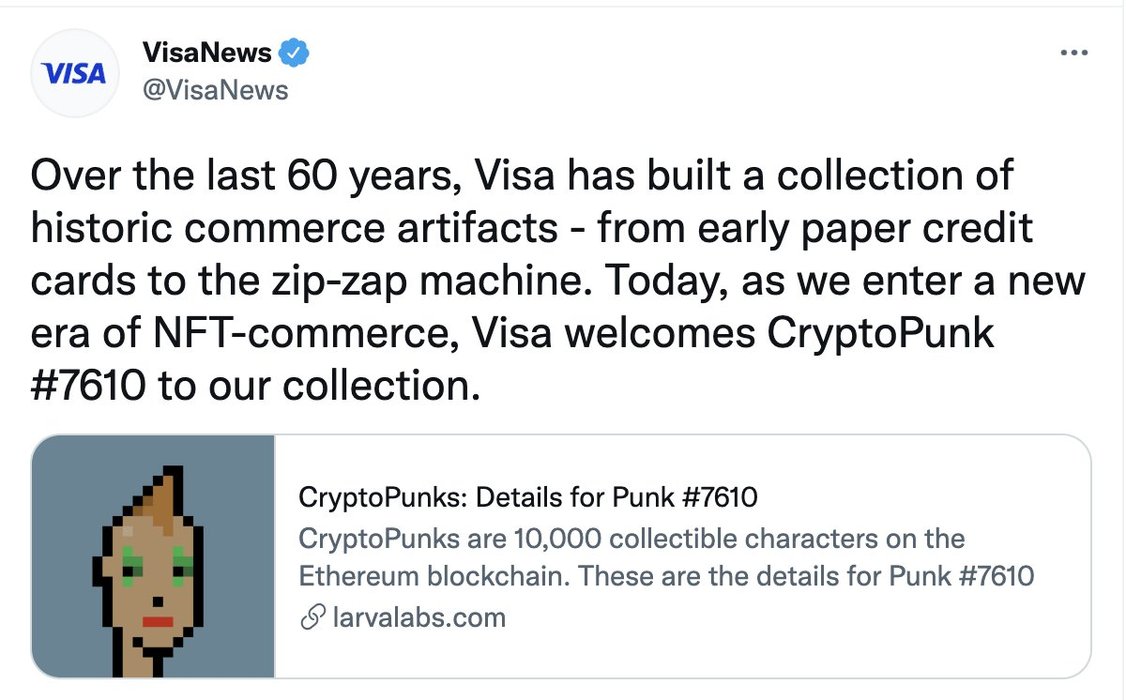The width and height of the screenshot is (1126, 700).
Task: Click the word 'CryptoPunk' in the tweet text
Action: click(x=880, y=333)
